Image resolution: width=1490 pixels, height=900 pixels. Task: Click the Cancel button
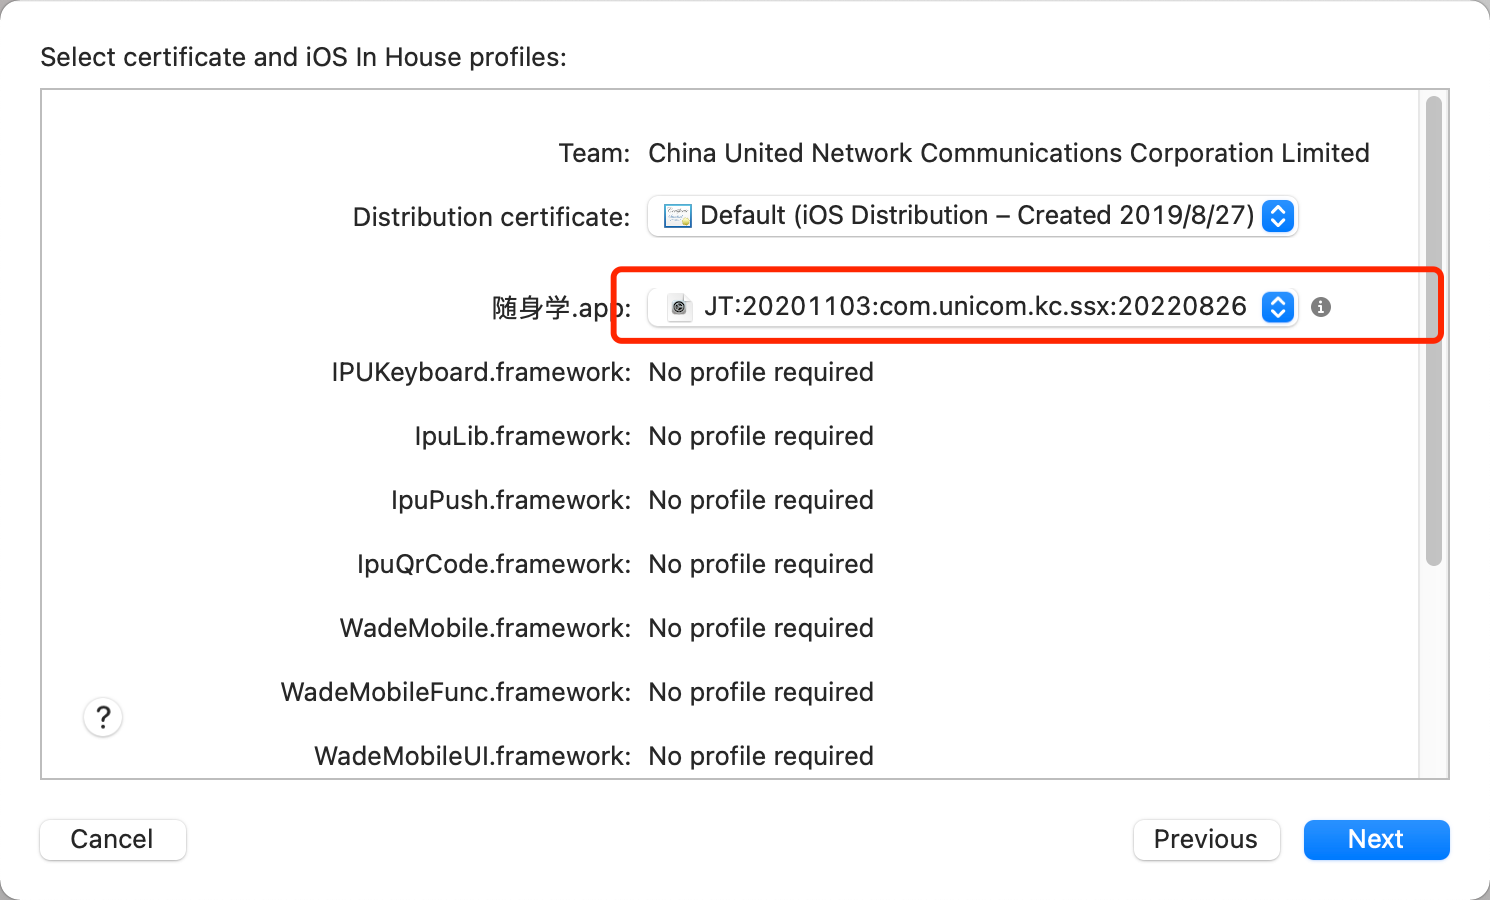click(x=113, y=840)
